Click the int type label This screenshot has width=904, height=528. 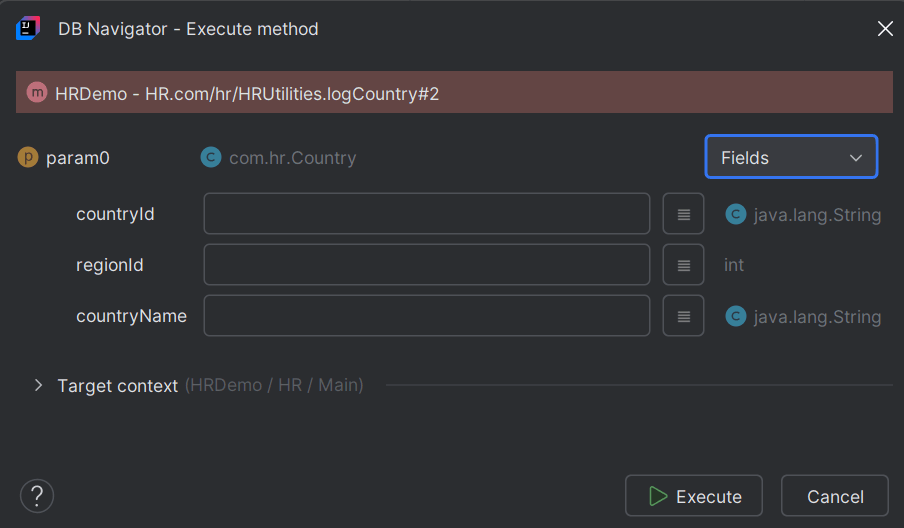(734, 265)
